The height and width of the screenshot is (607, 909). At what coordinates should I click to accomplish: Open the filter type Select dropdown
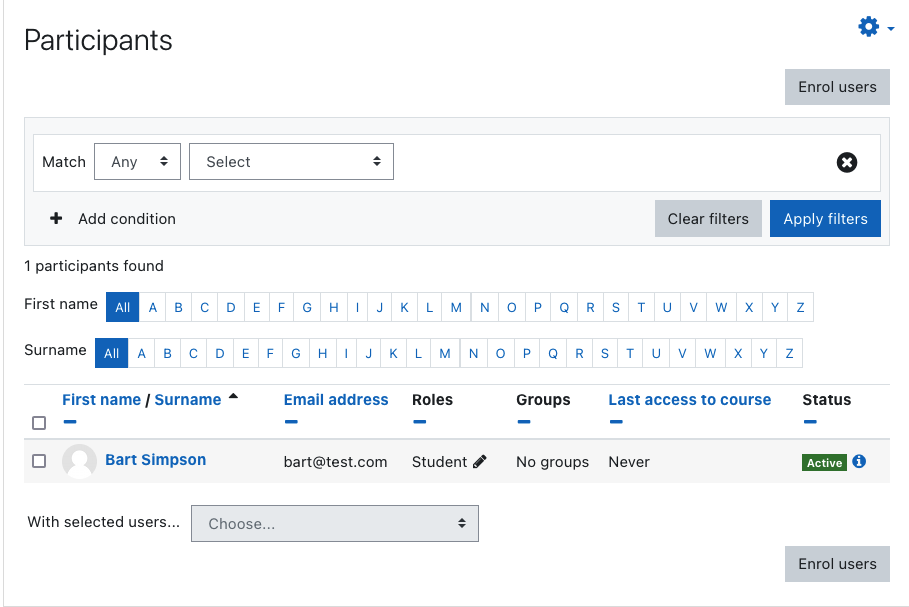tap(291, 162)
